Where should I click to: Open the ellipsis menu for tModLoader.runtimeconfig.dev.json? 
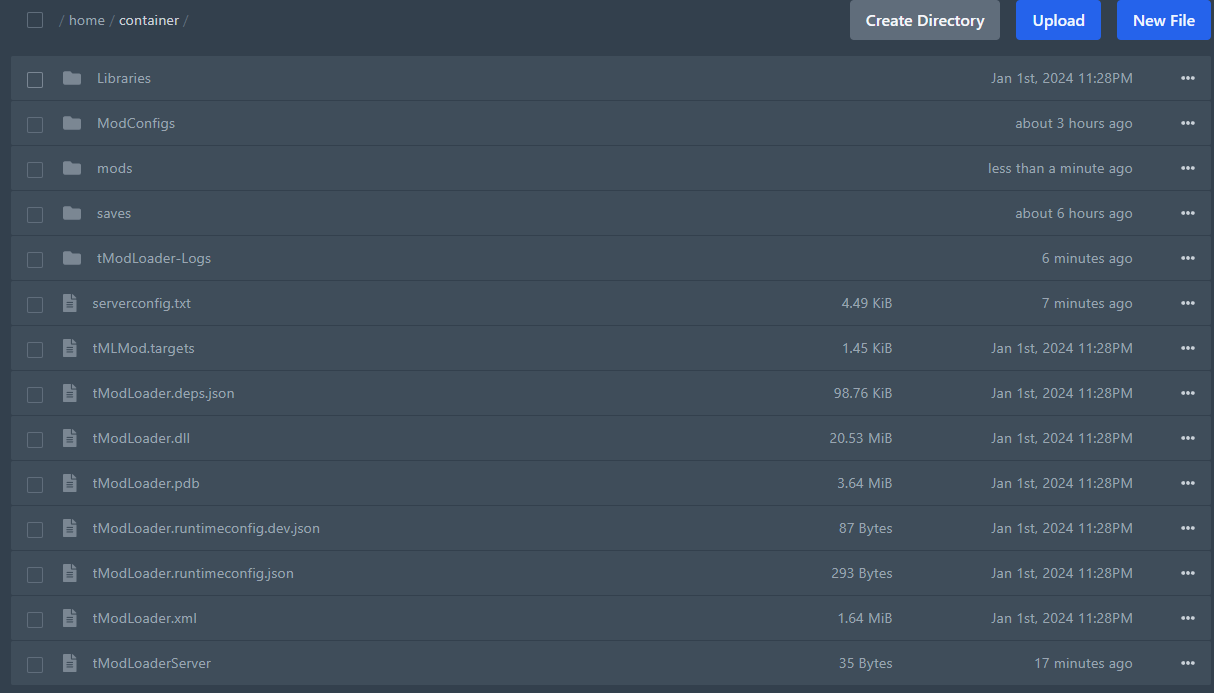1188,528
